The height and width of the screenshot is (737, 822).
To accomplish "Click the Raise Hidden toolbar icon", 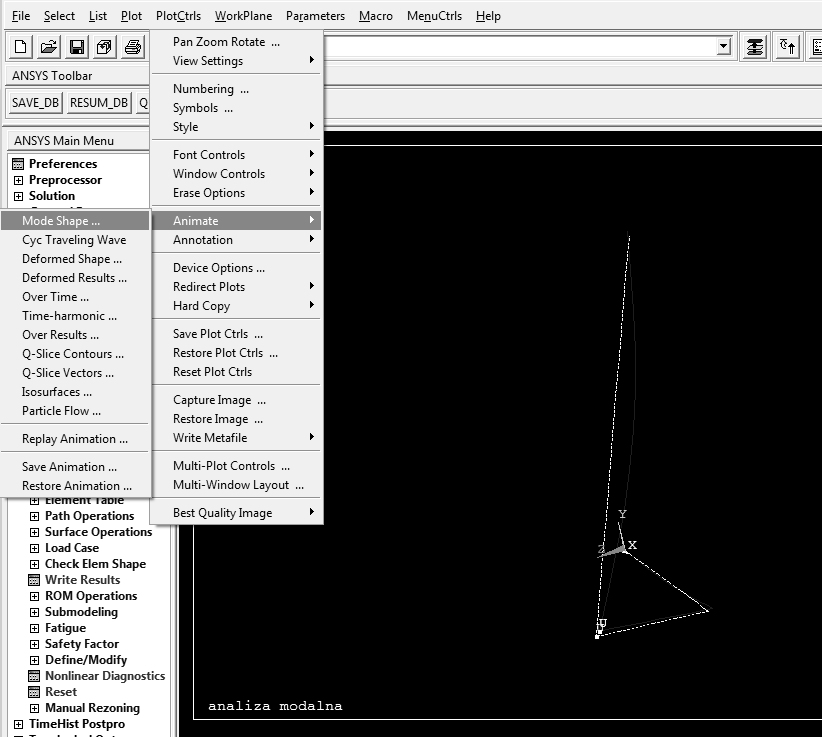I will click(755, 47).
